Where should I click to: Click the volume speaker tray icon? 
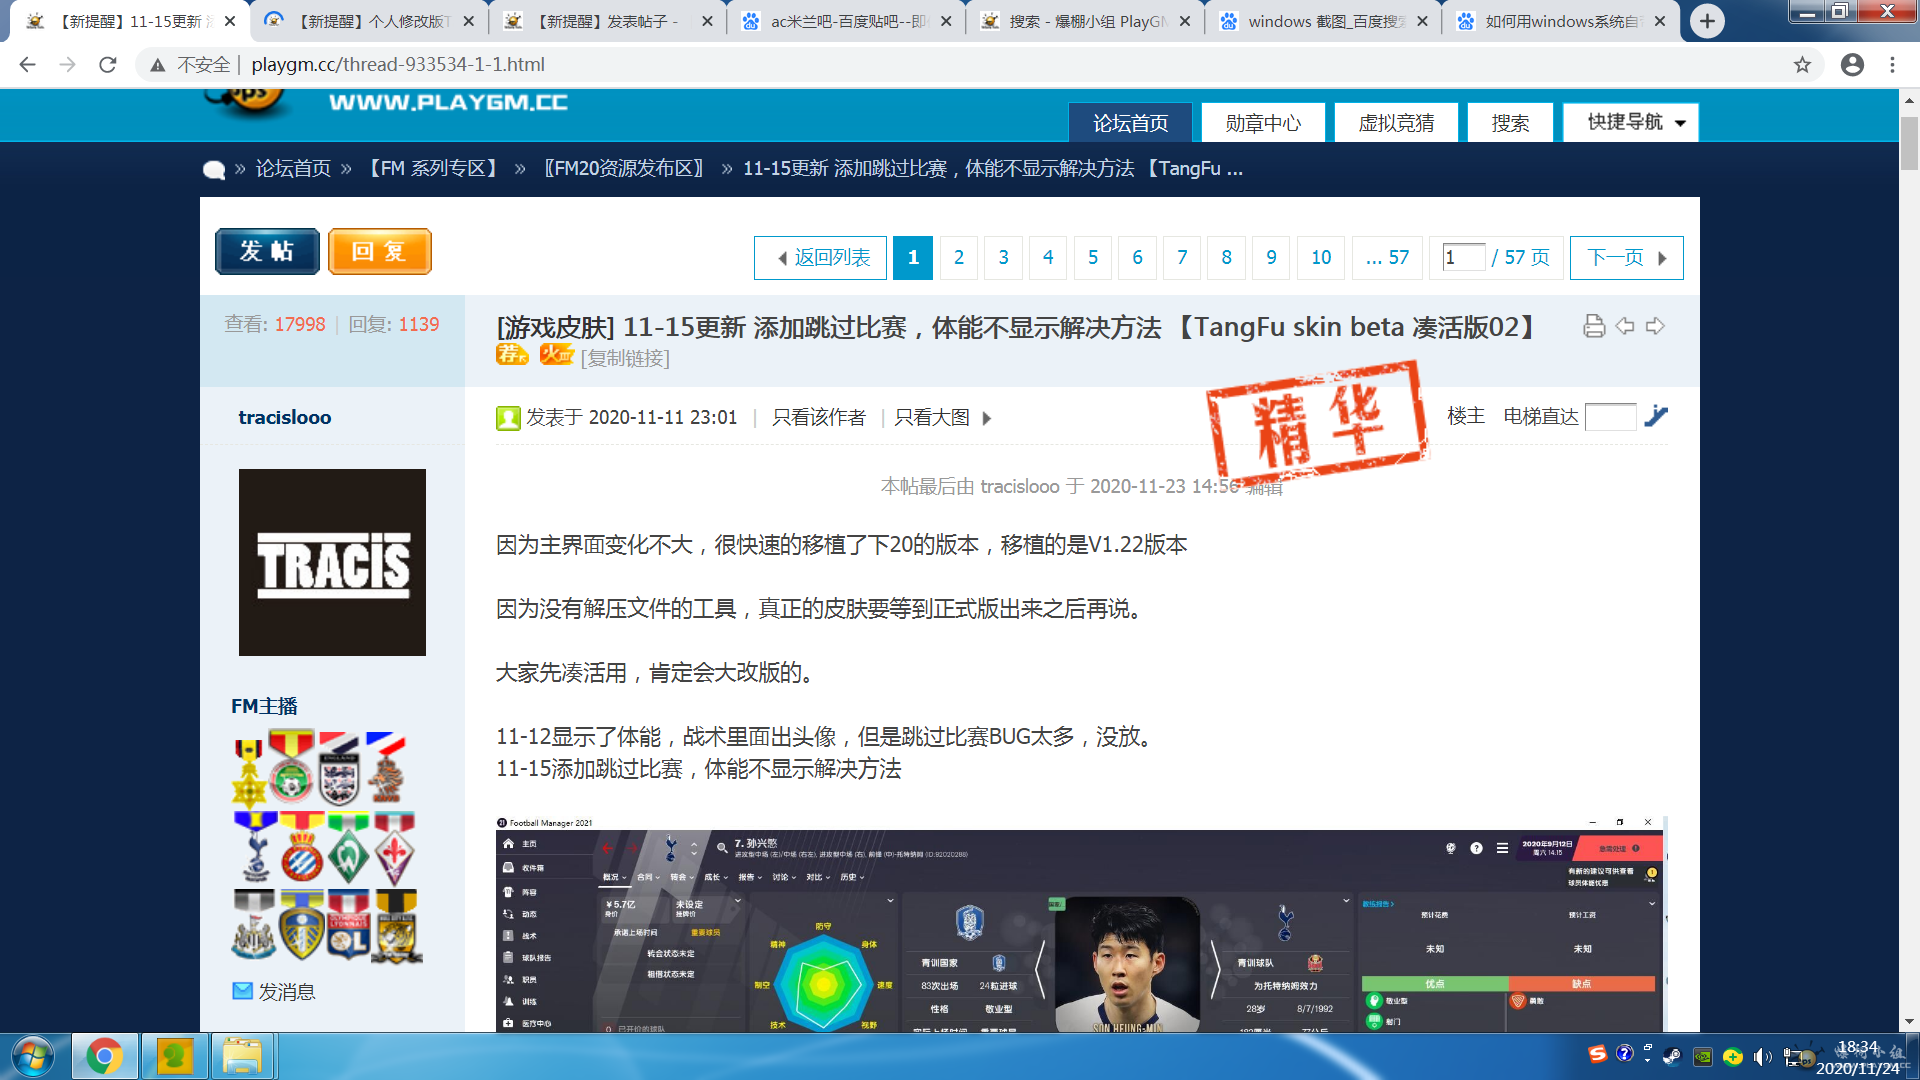click(1762, 1056)
